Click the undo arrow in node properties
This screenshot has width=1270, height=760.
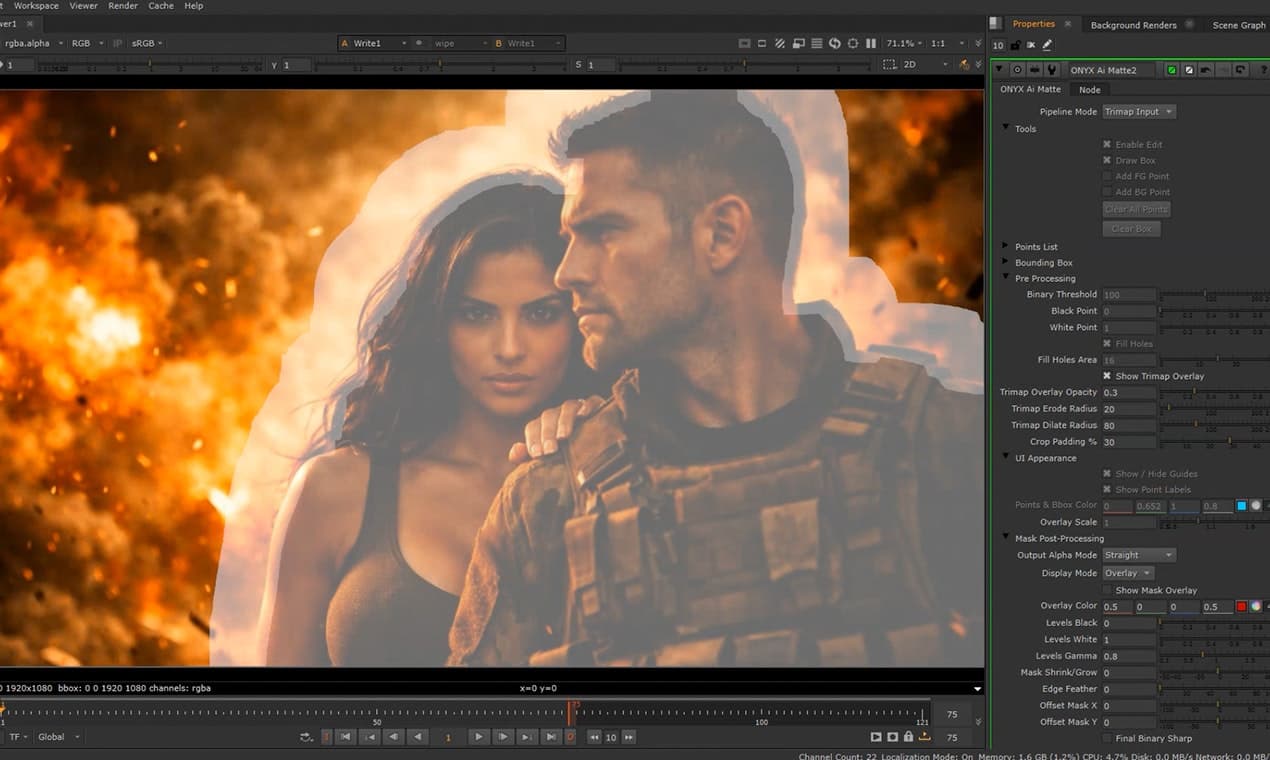1204,70
